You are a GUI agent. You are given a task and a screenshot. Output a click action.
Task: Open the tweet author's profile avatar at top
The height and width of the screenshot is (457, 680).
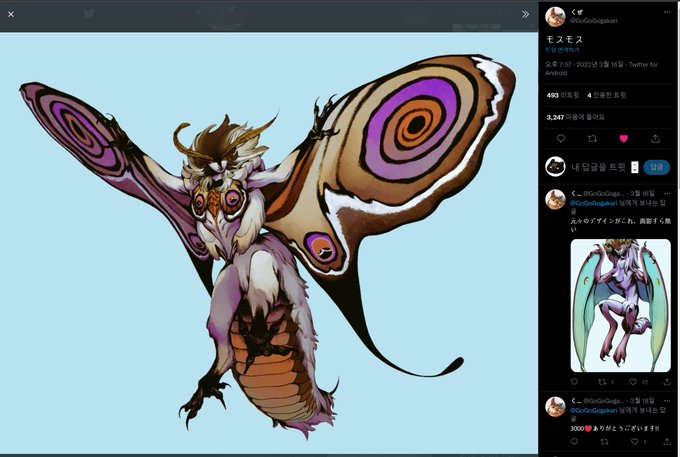click(555, 16)
